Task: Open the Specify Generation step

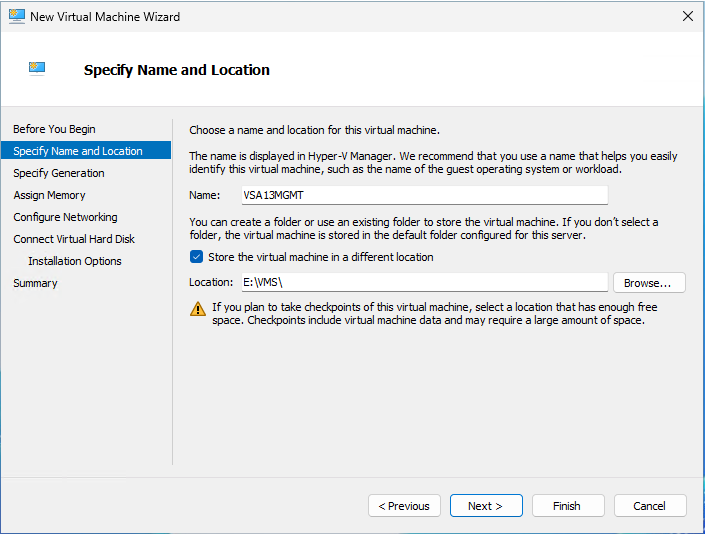Action: point(59,173)
